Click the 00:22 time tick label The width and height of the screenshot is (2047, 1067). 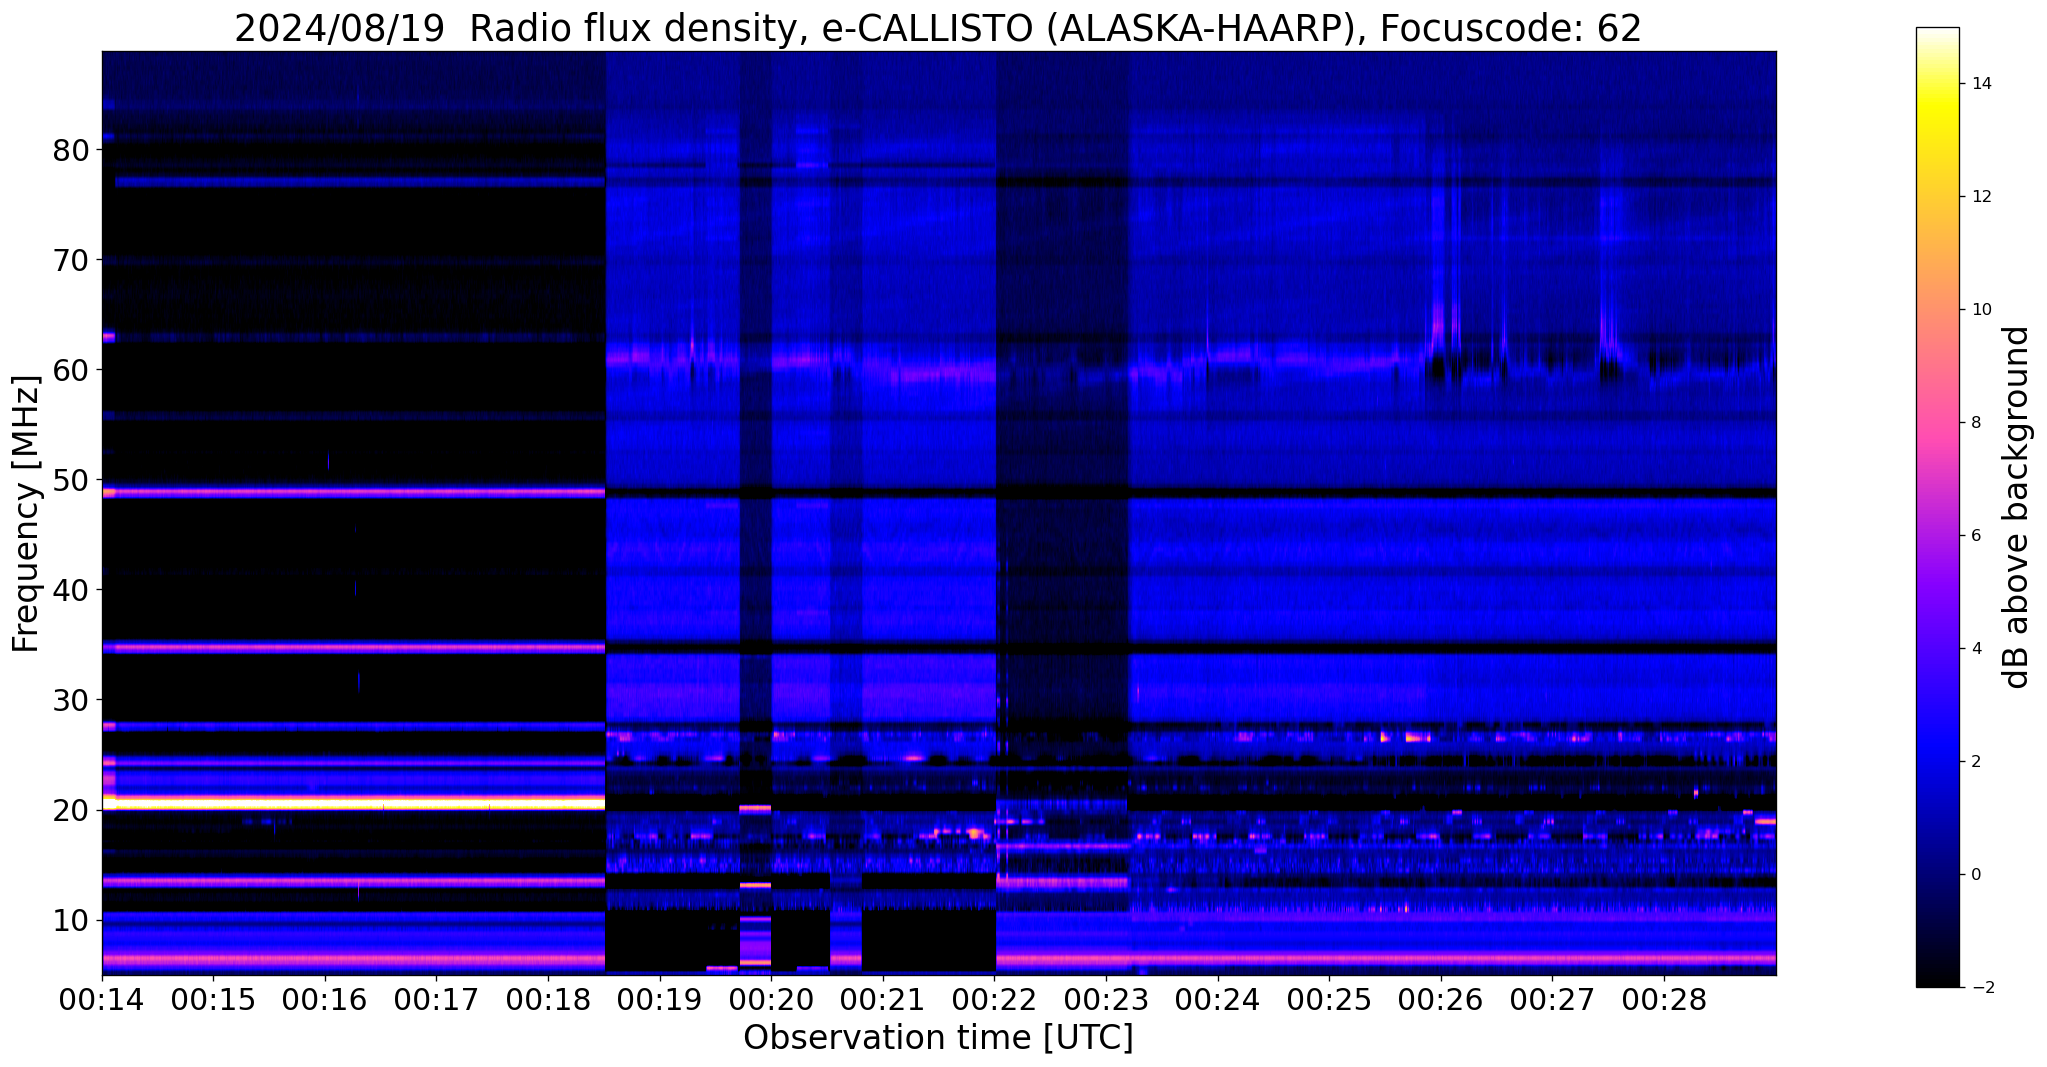click(x=994, y=999)
